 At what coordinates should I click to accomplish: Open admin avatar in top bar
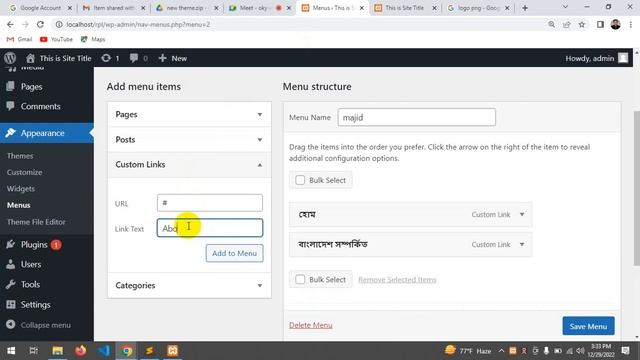pos(623,58)
